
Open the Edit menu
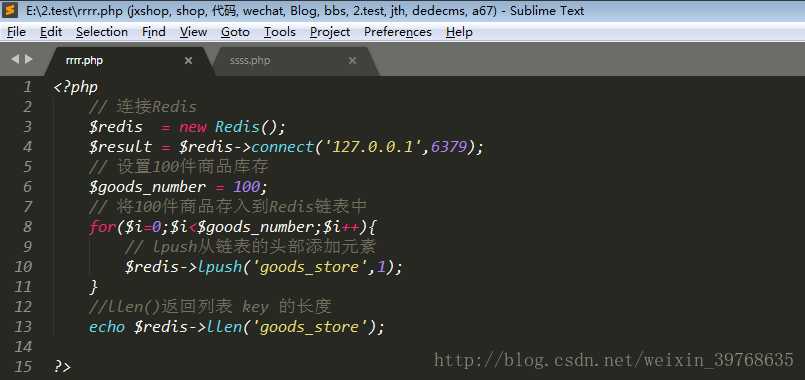tap(51, 32)
